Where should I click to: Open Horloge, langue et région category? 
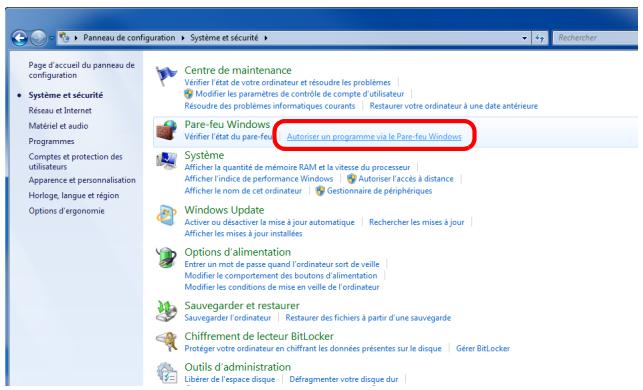point(74,196)
